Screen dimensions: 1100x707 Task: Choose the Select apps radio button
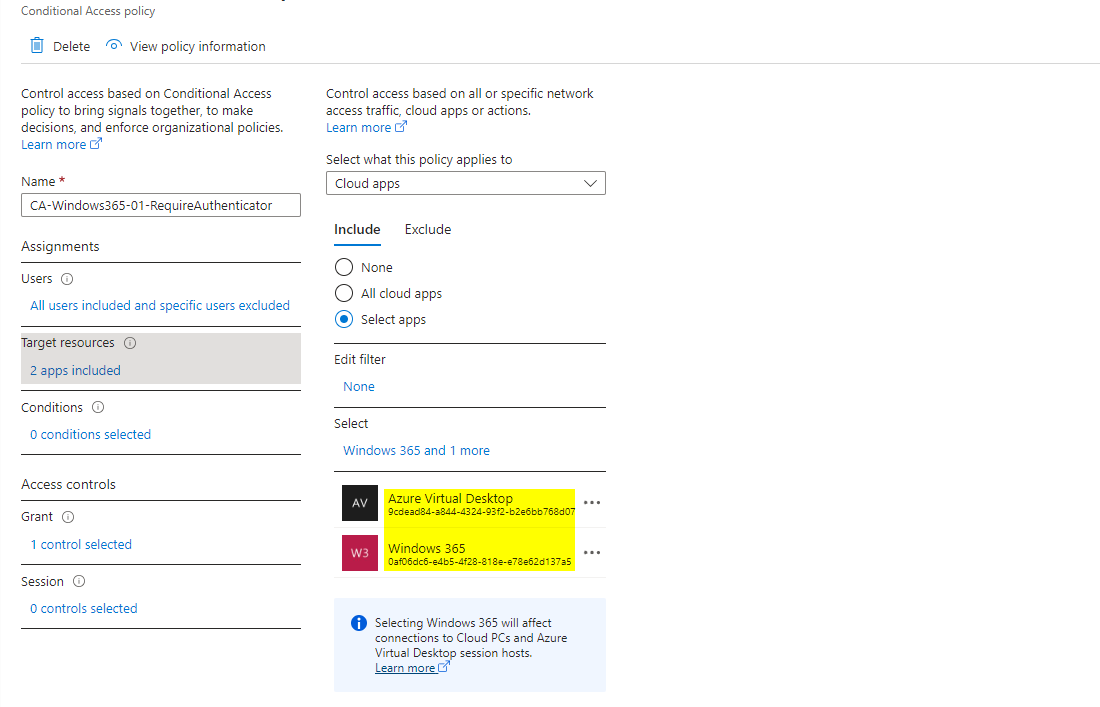tap(344, 319)
